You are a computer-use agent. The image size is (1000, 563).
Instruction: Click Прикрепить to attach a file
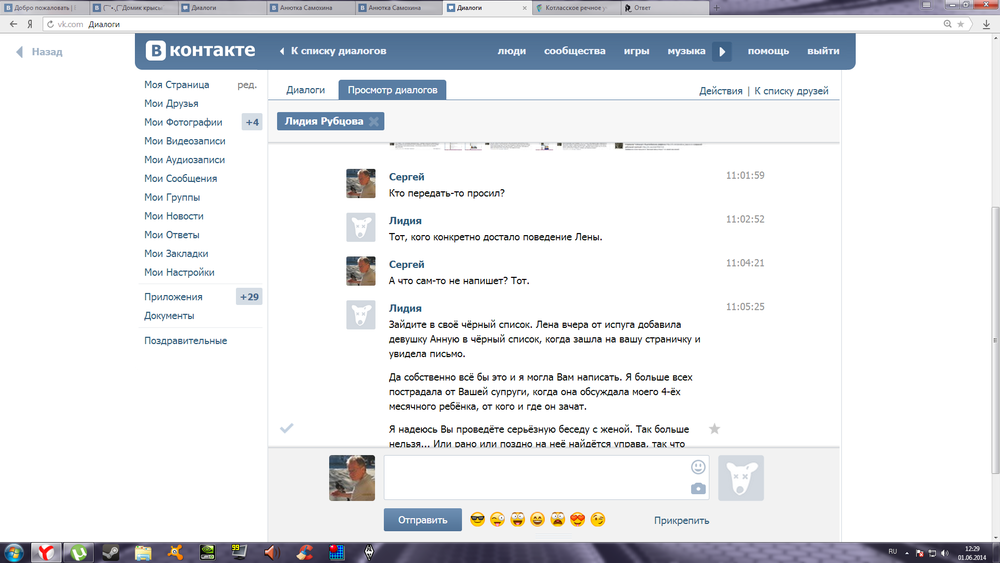681,520
